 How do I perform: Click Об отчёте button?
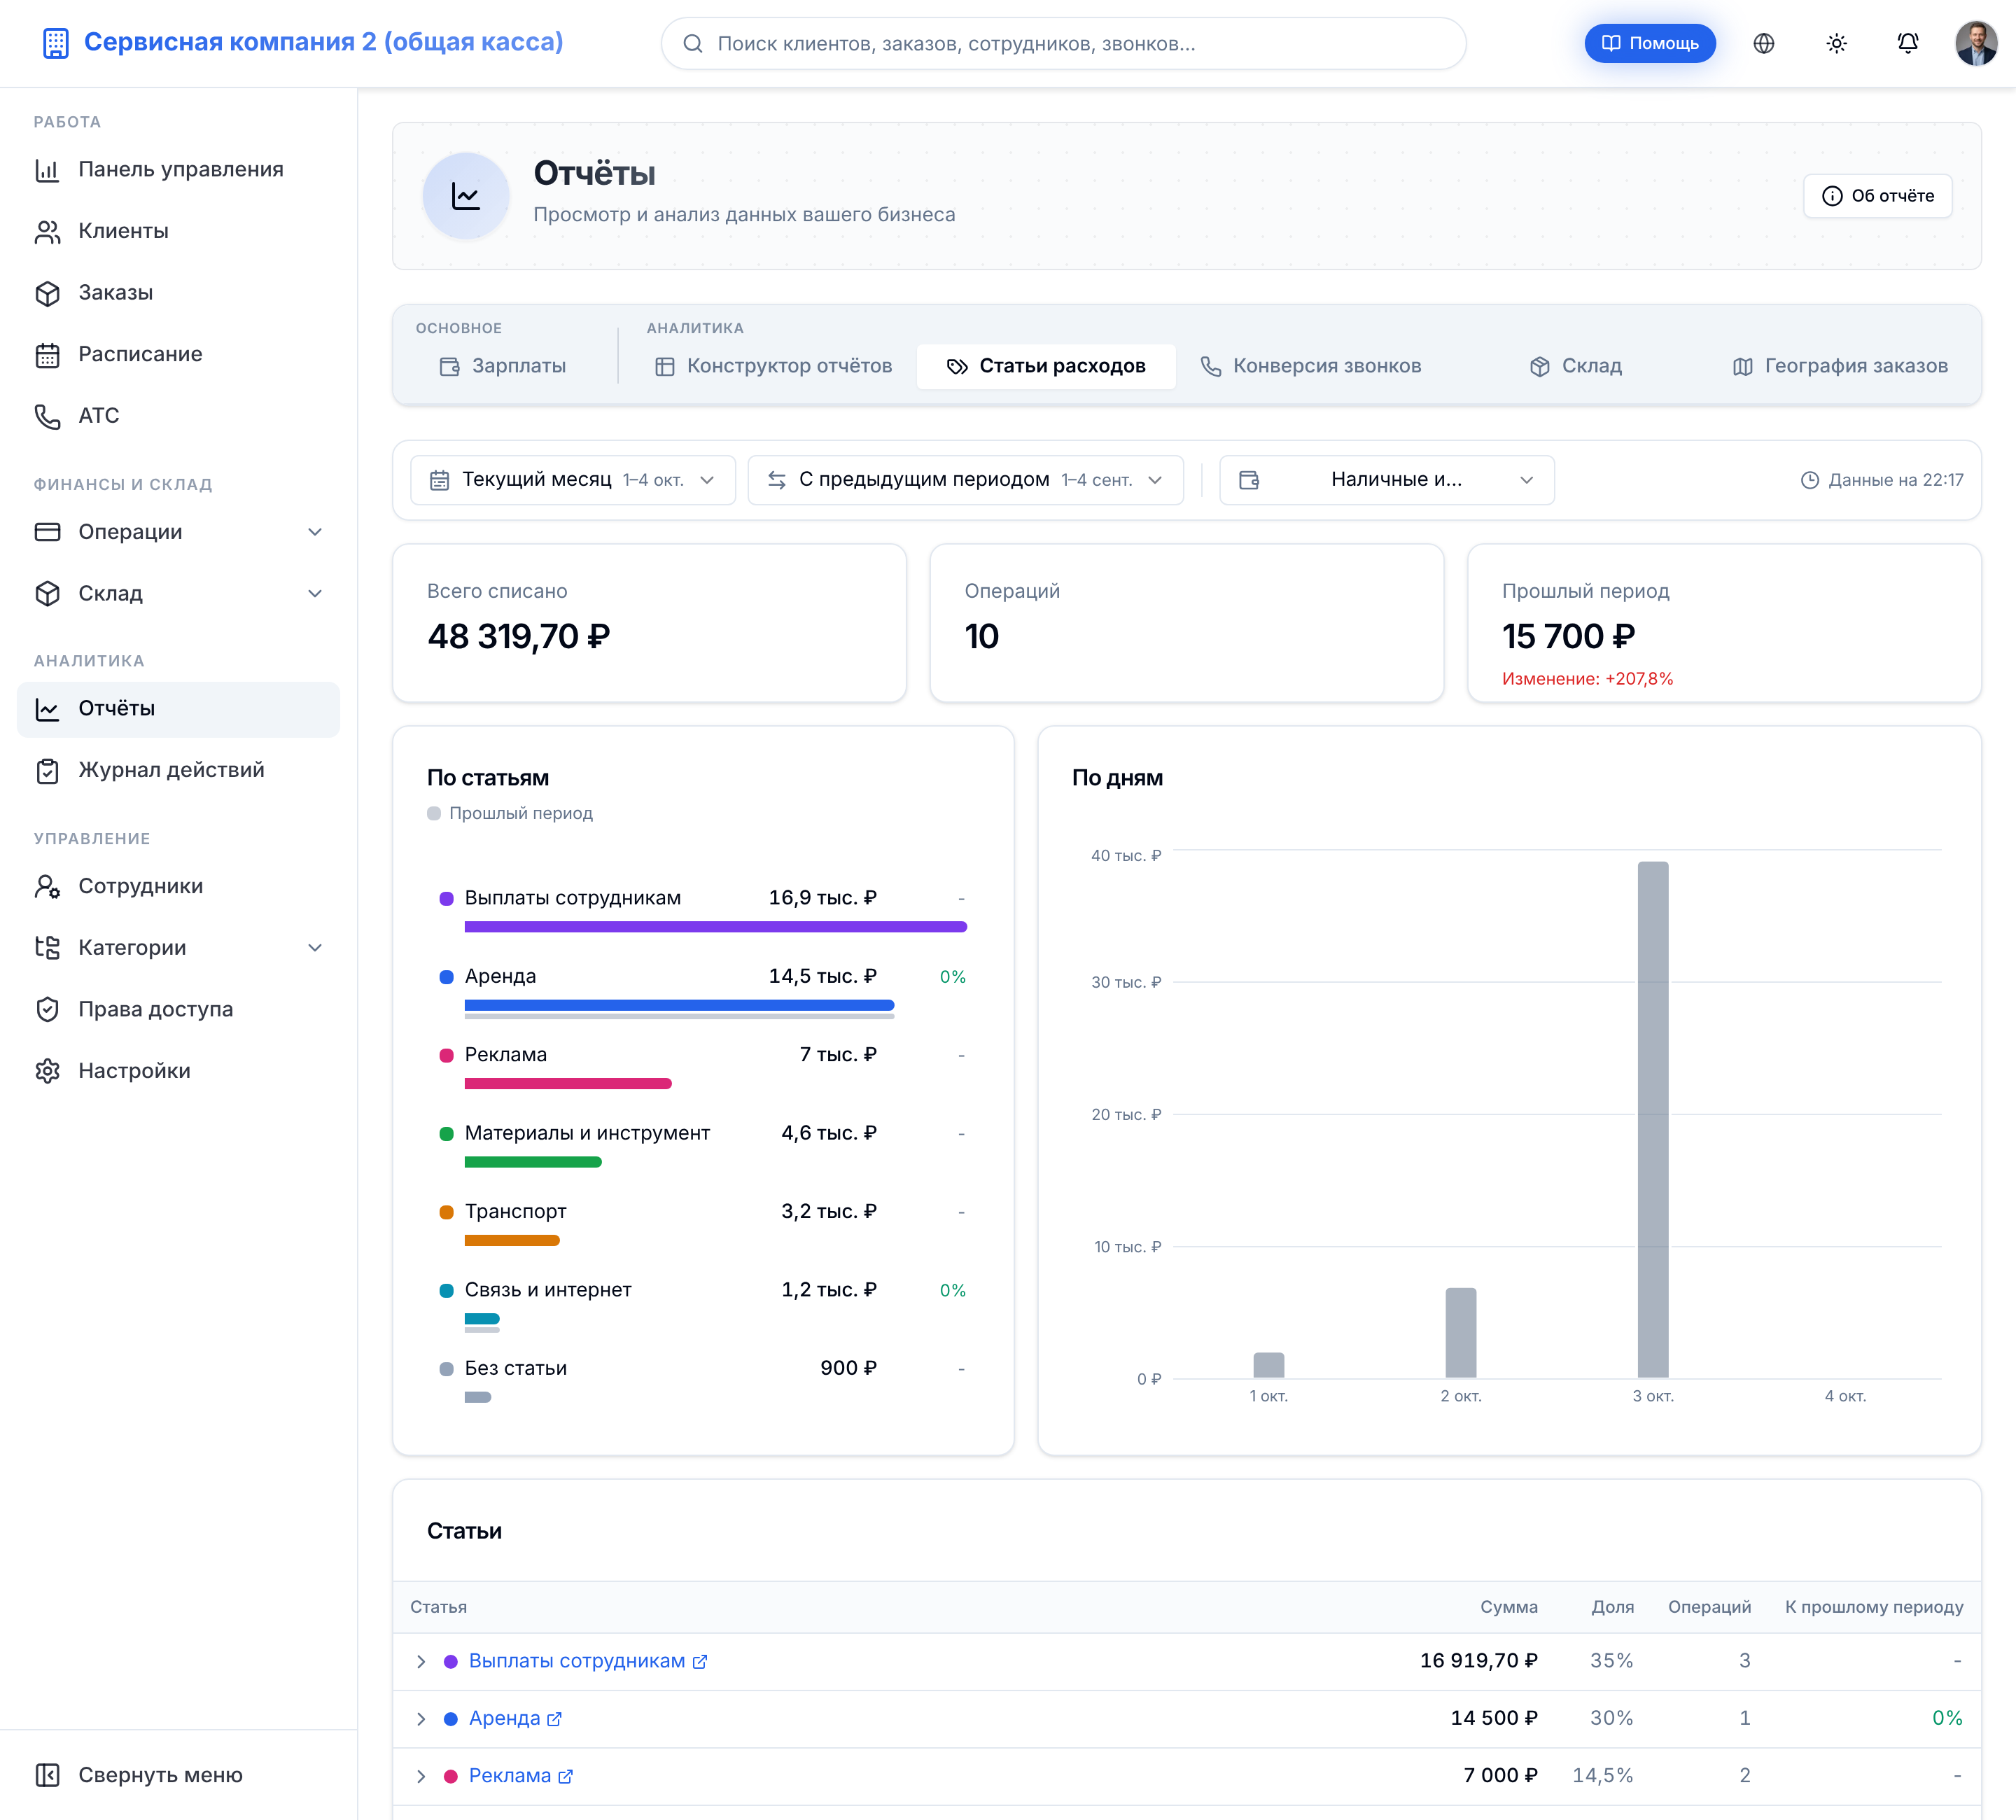tap(1878, 196)
